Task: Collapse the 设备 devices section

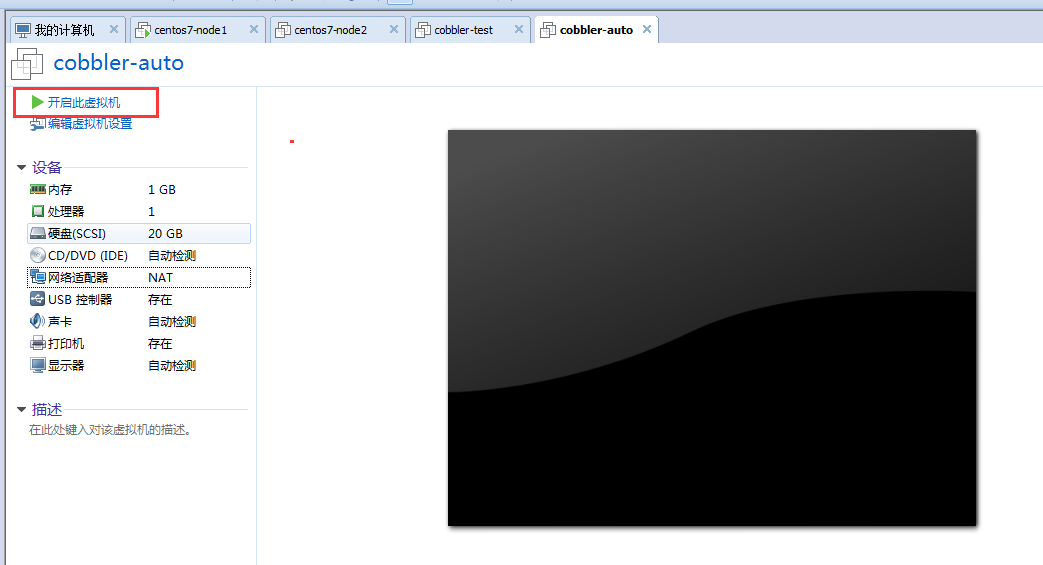Action: coord(21,168)
